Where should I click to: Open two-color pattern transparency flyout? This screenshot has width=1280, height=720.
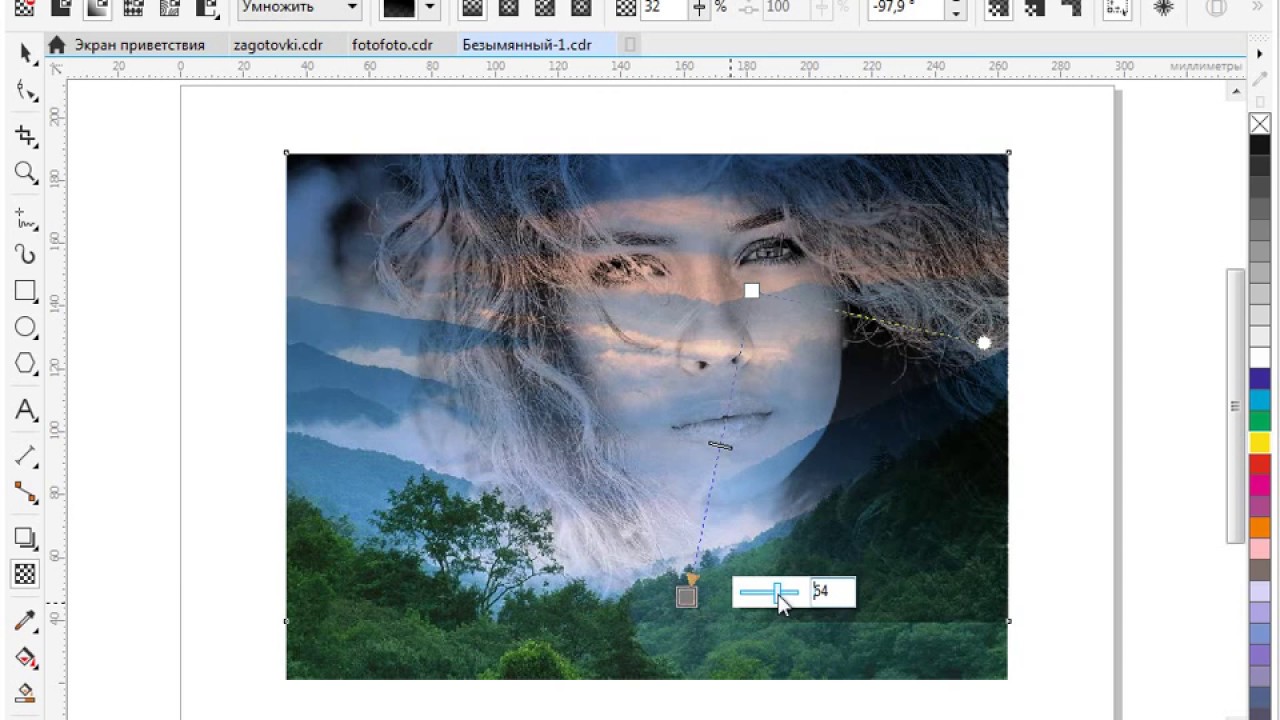click(207, 8)
